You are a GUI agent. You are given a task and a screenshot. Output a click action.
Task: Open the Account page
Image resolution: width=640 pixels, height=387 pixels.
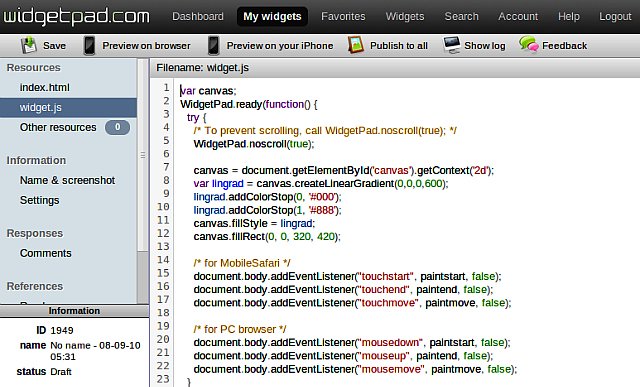518,16
